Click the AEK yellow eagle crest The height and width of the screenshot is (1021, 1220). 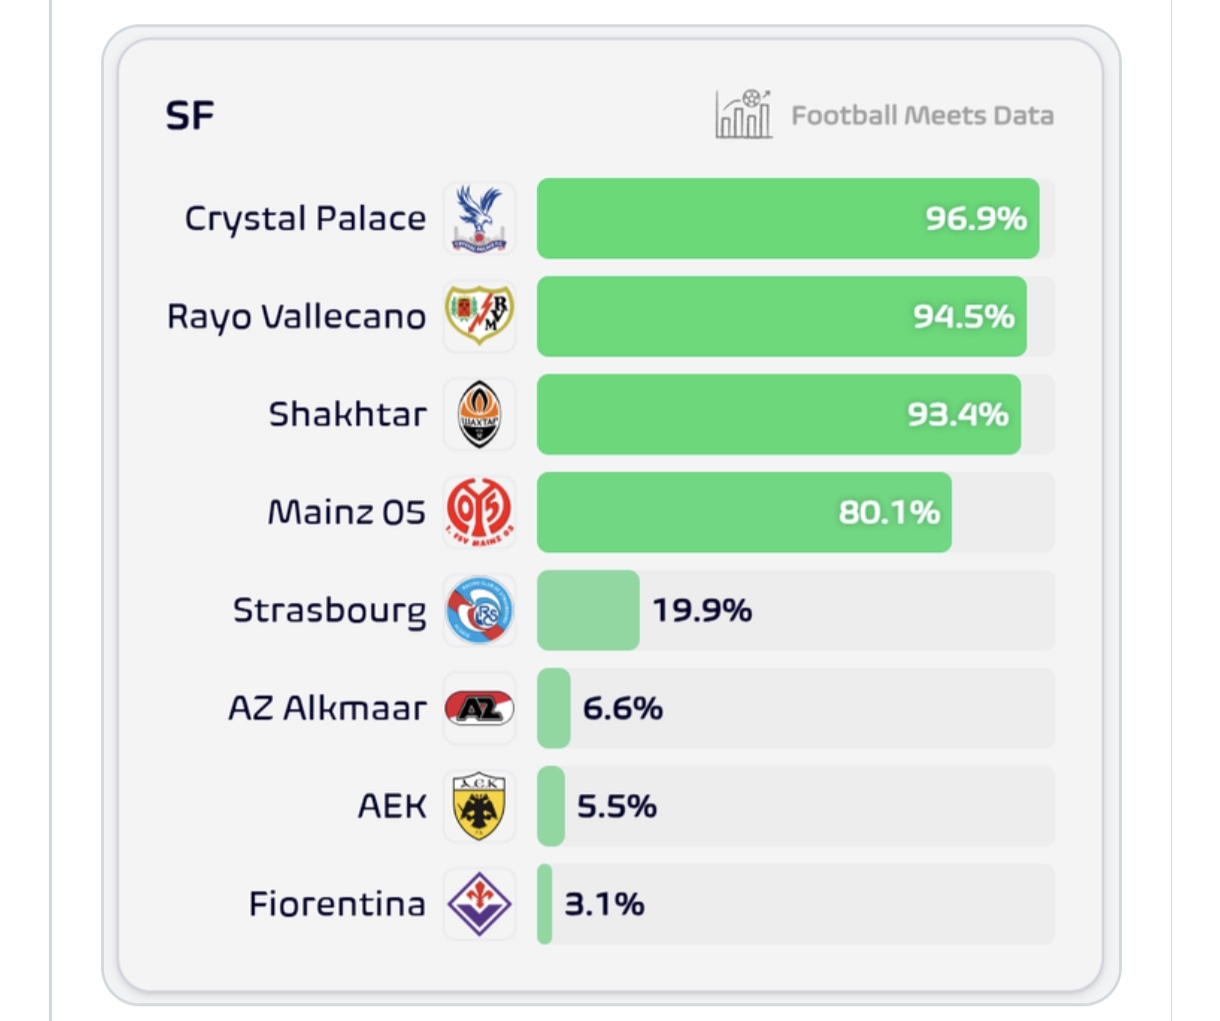480,806
